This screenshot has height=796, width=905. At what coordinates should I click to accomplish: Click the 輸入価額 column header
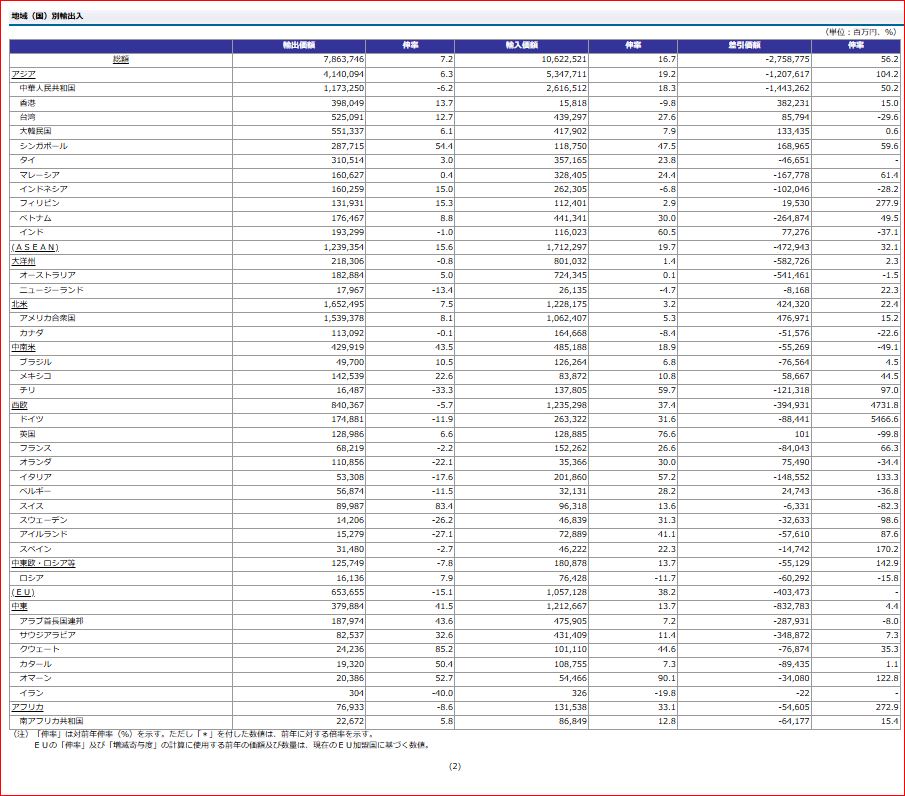(522, 45)
